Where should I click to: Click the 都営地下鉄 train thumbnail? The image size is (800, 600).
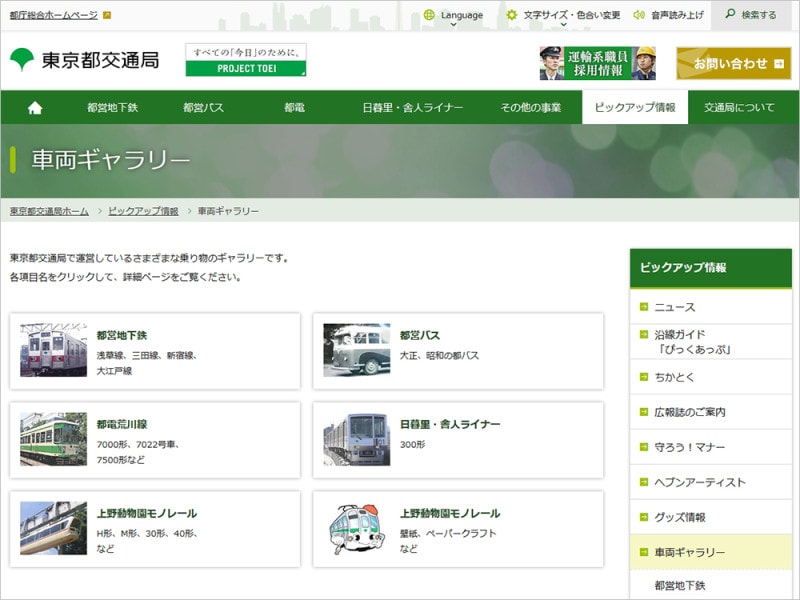(53, 350)
